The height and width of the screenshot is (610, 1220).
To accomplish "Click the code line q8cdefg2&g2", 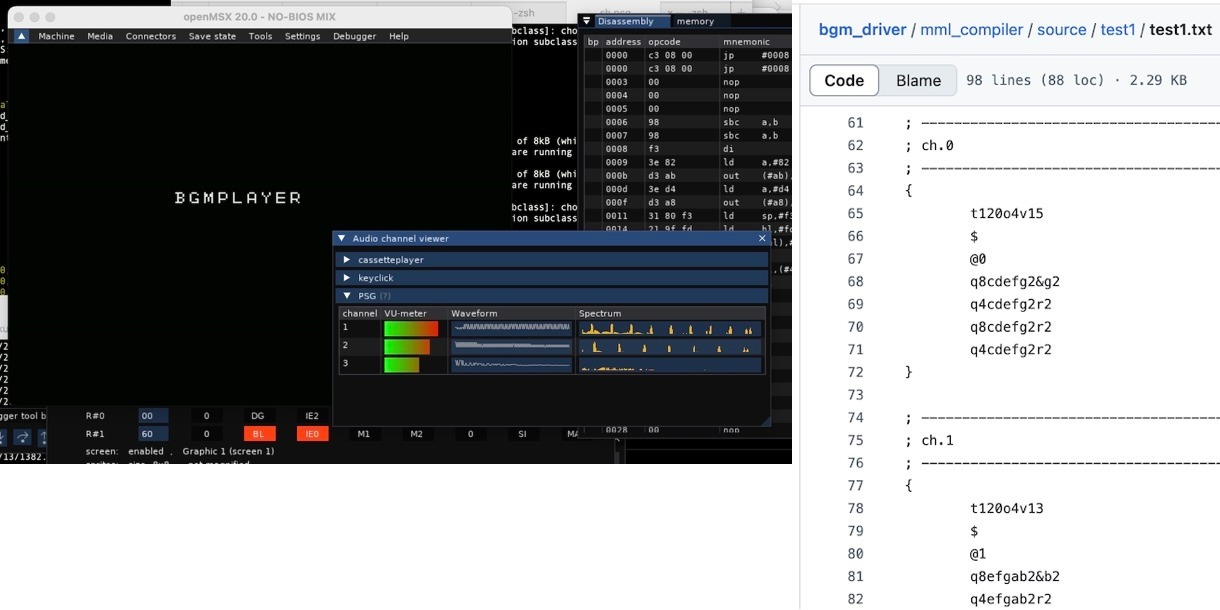I will click(x=1015, y=282).
